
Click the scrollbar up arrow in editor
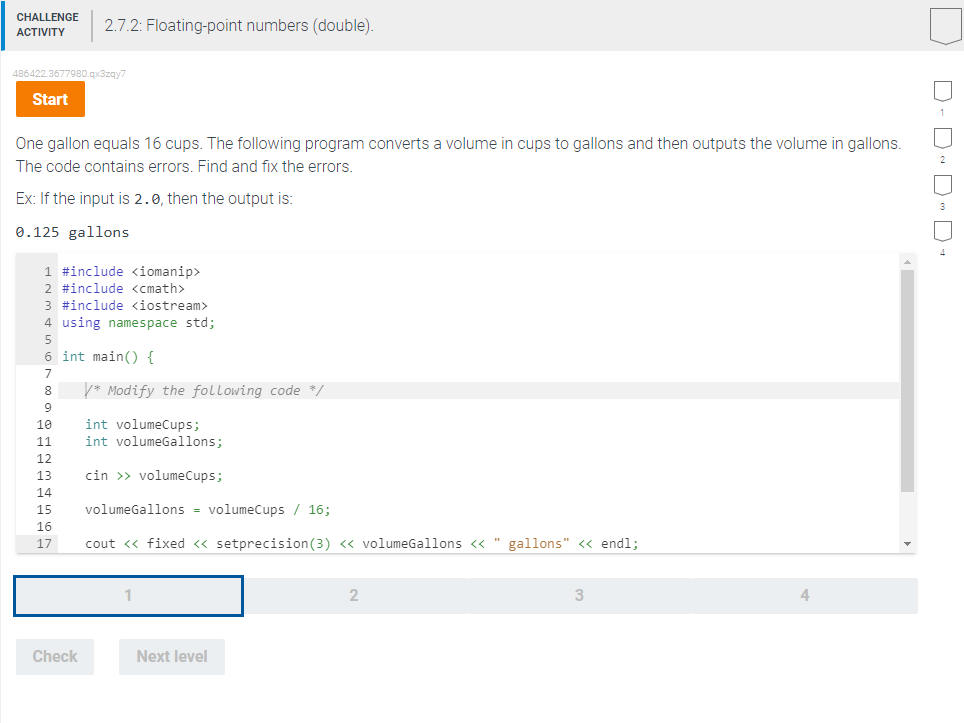pos(906,262)
